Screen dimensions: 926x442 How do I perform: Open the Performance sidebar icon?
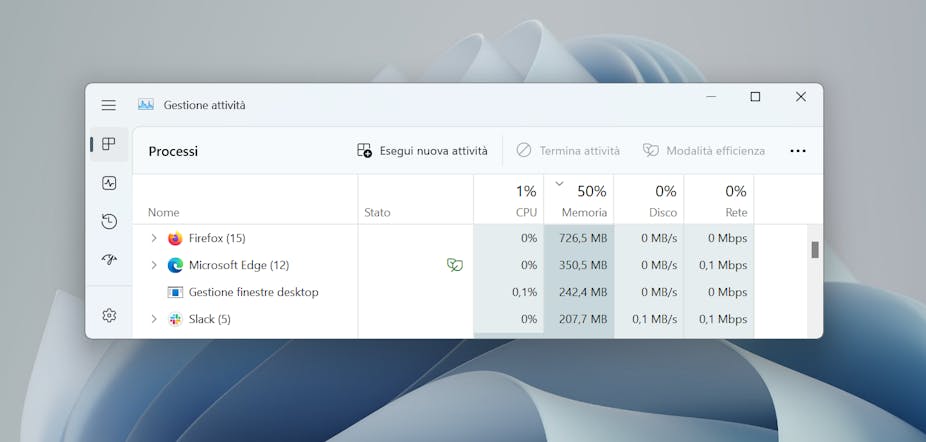[x=109, y=183]
